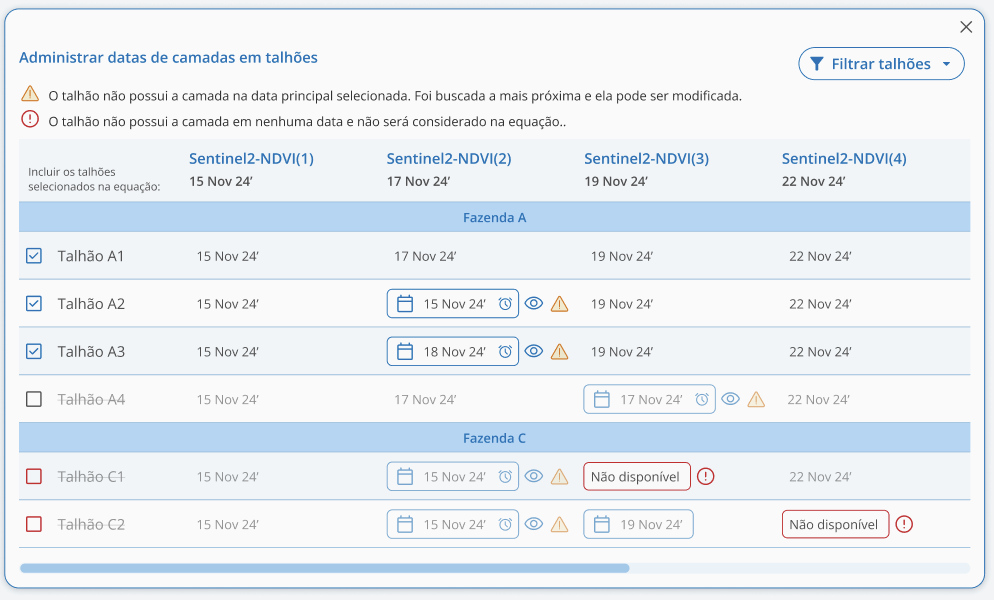Click the clock icon in Talhão C1 date field

tap(505, 477)
